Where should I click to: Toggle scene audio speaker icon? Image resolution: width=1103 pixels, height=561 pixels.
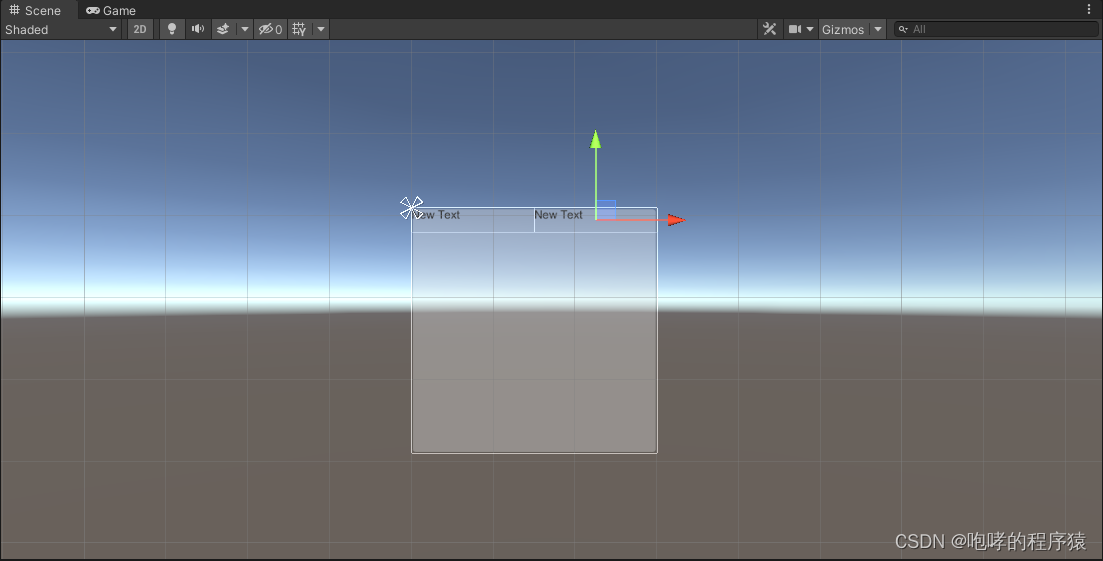198,29
